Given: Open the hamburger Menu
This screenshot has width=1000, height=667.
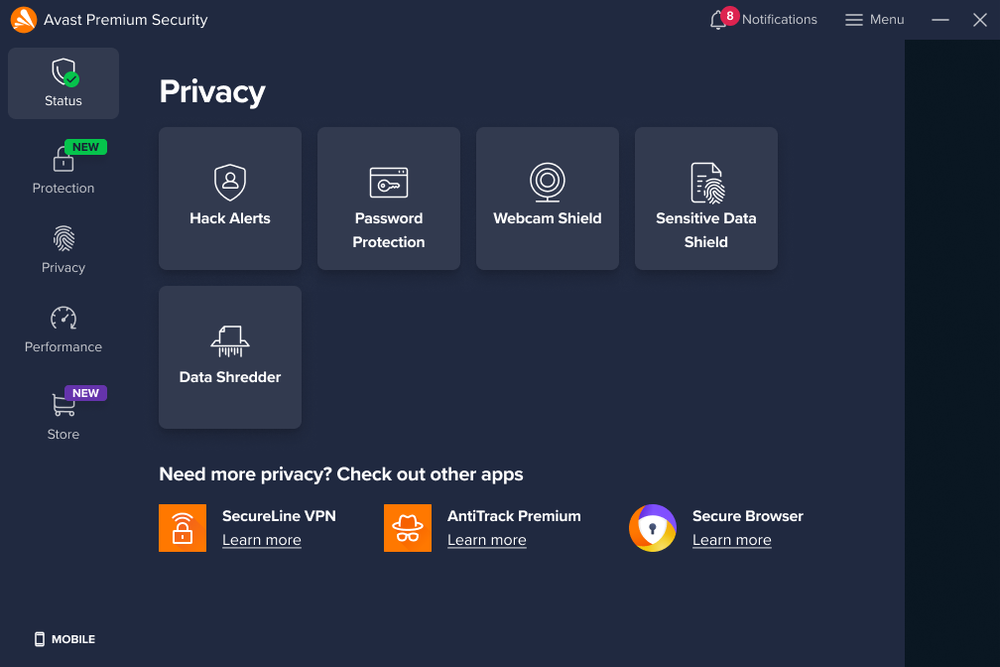Looking at the screenshot, I should (x=874, y=20).
